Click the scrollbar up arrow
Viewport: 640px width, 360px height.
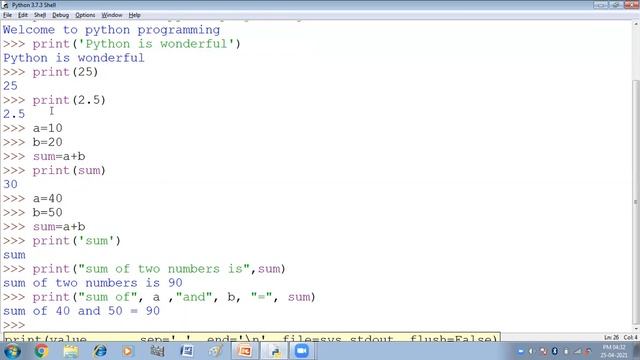coord(636,24)
